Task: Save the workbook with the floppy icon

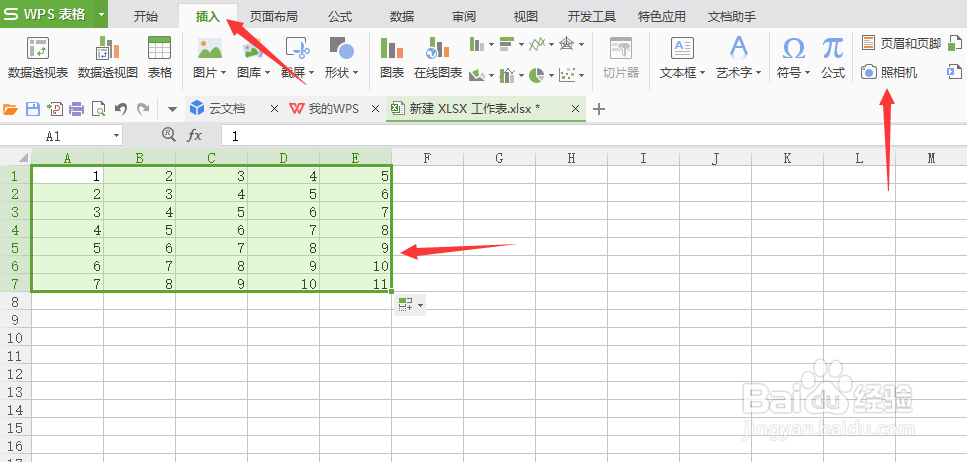Action: [x=33, y=110]
